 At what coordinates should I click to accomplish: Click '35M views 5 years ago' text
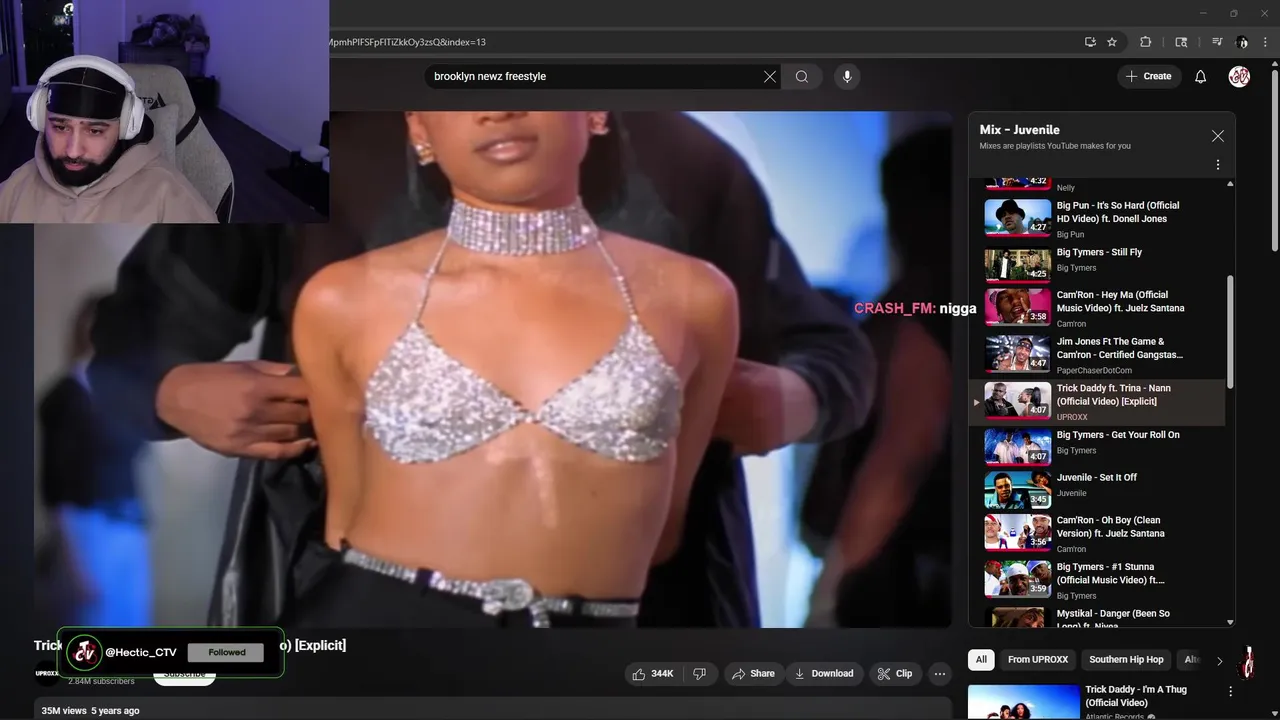coord(90,711)
